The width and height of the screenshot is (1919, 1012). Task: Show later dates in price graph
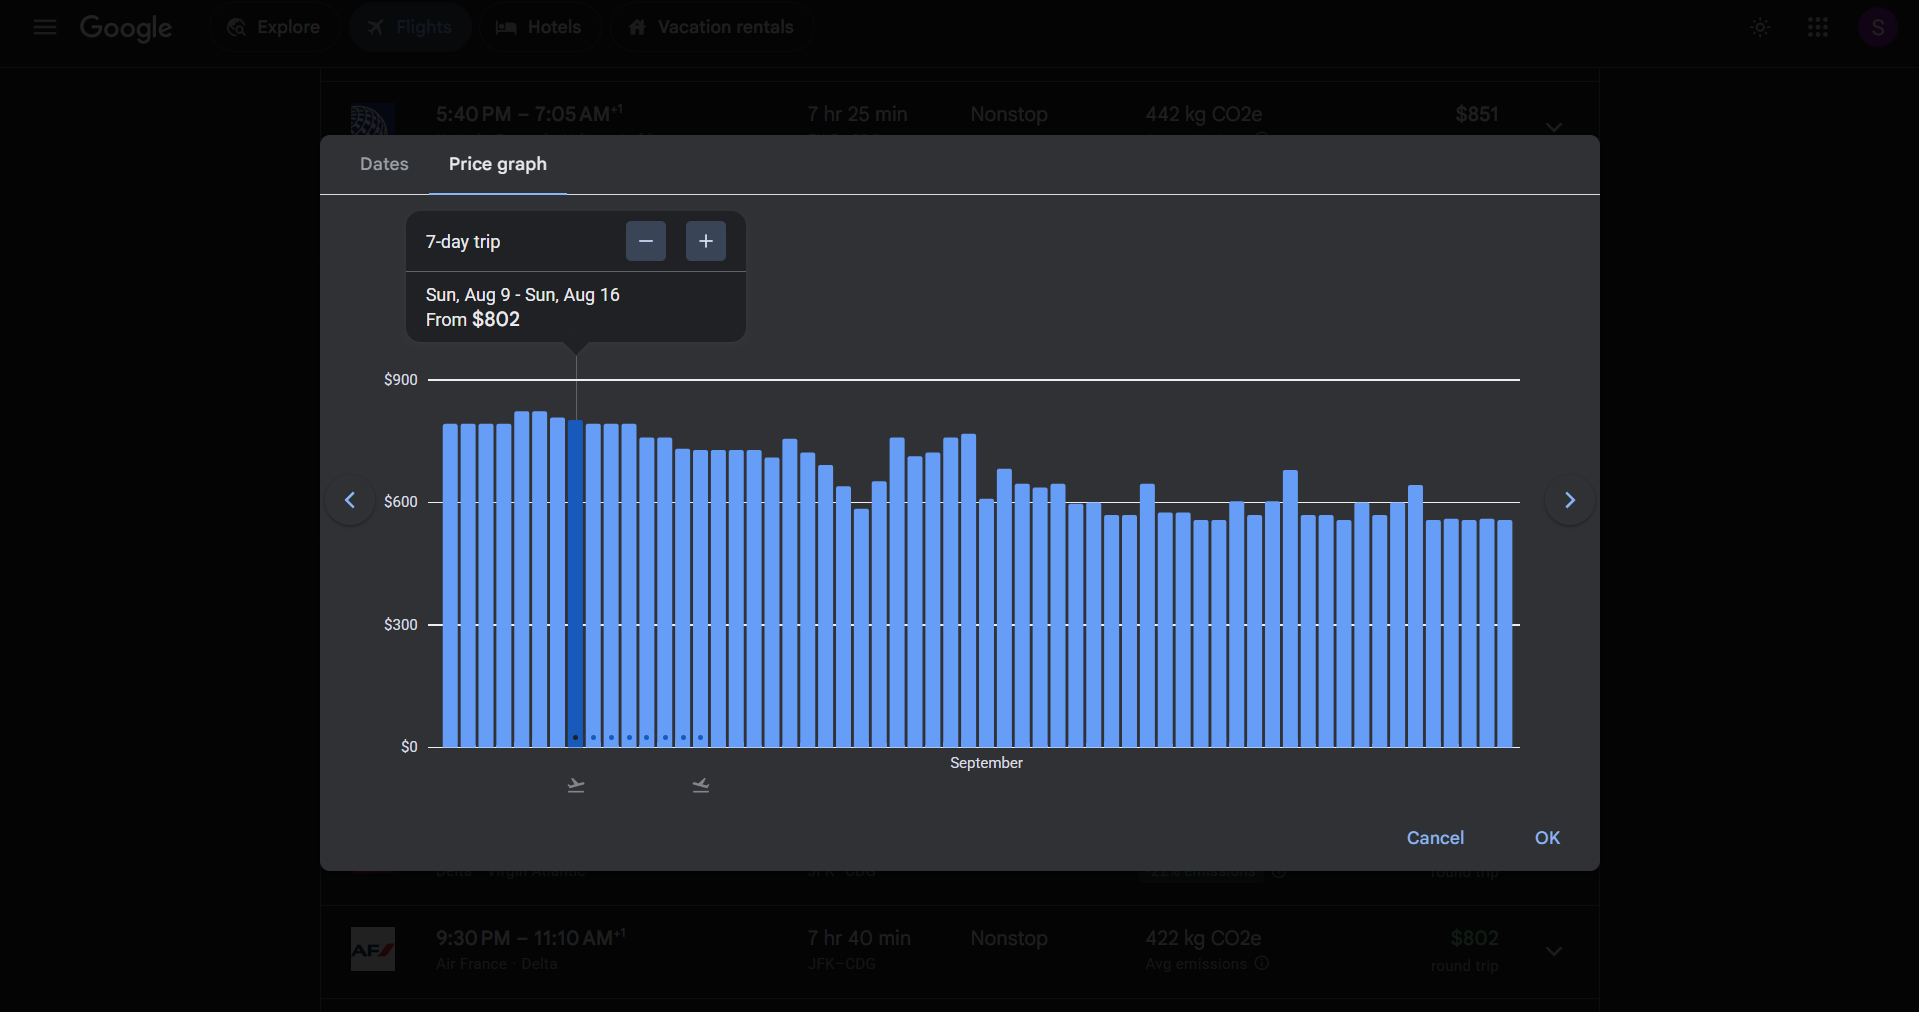click(1569, 500)
